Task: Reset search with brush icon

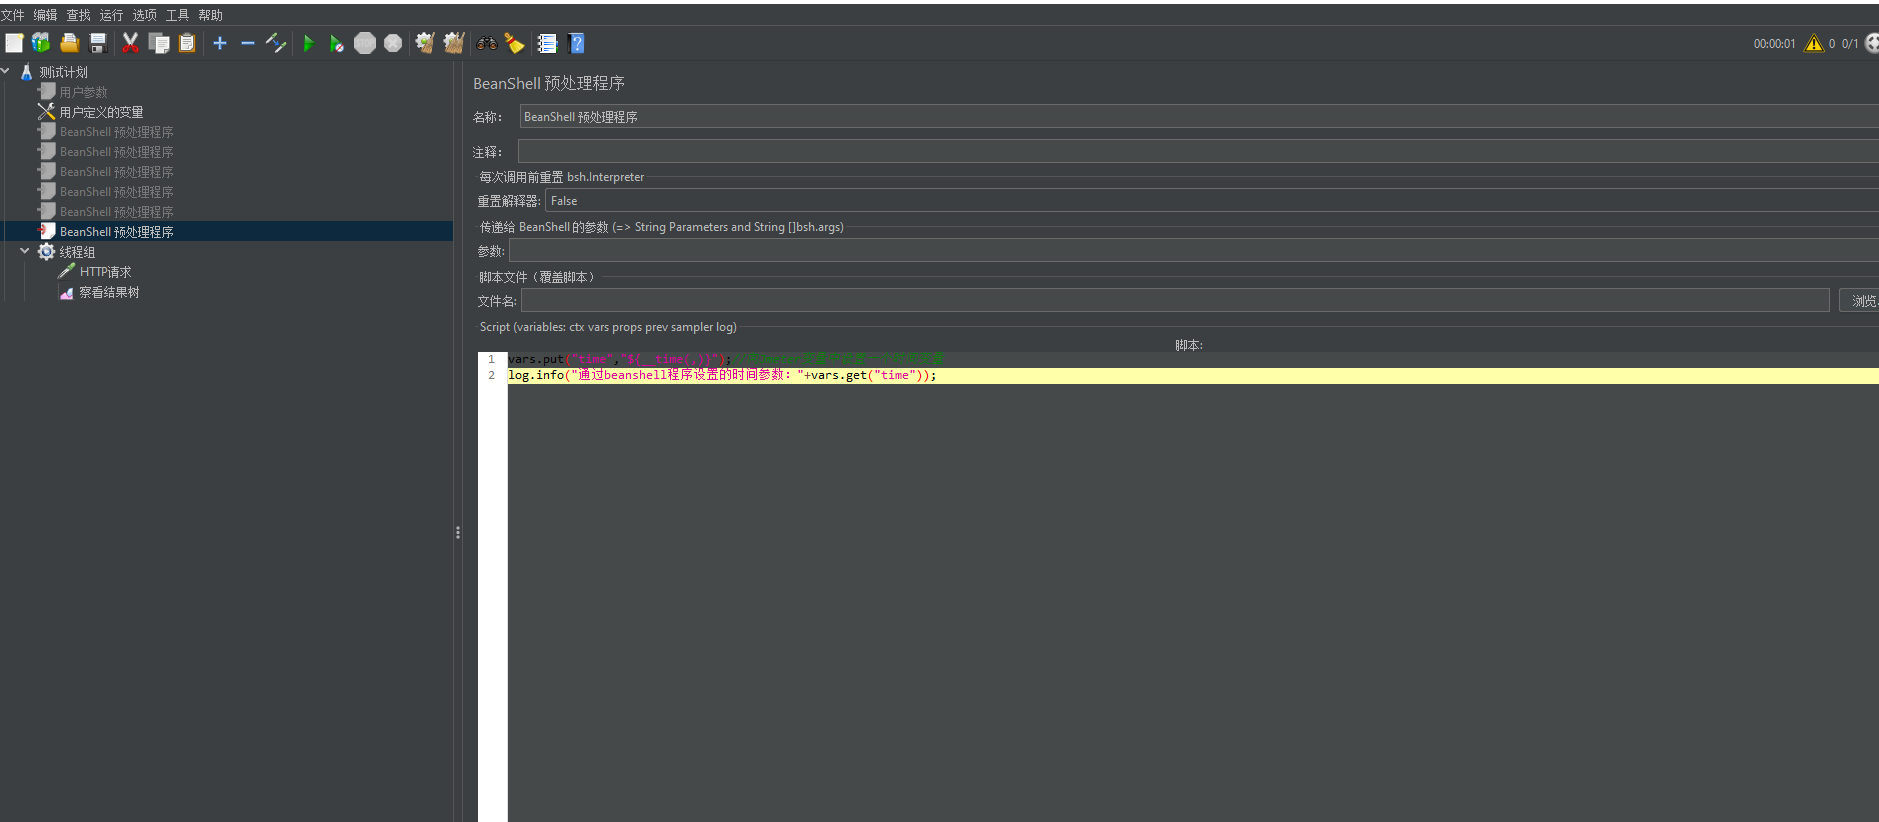Action: click(x=514, y=43)
